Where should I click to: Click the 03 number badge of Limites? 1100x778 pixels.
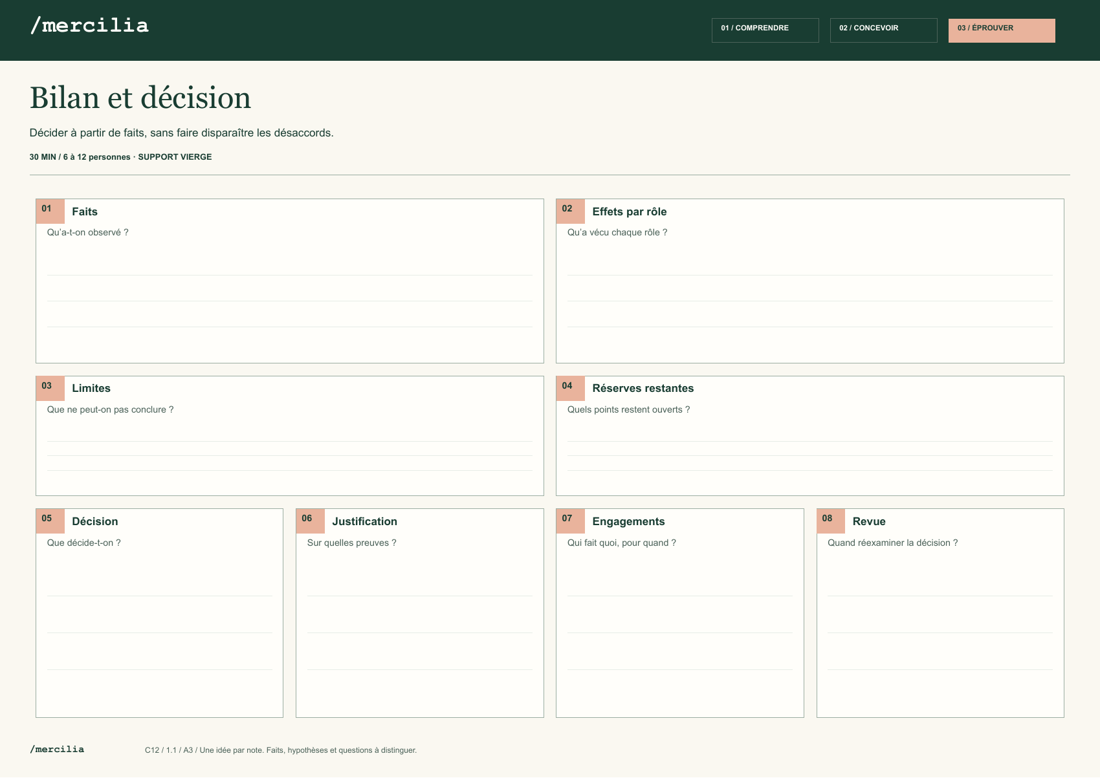pos(50,388)
